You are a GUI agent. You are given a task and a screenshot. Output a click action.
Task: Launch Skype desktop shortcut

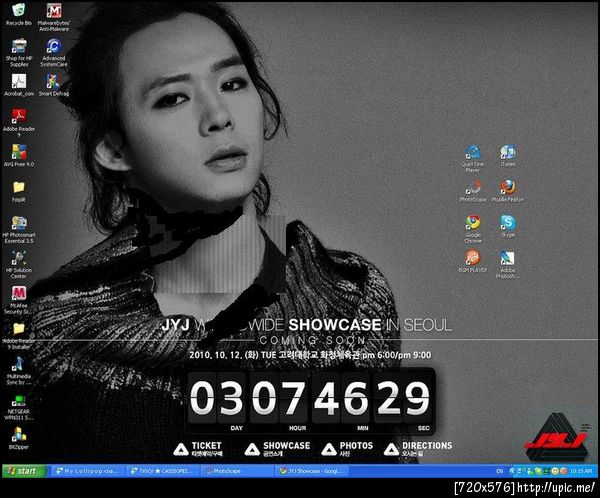coord(508,226)
